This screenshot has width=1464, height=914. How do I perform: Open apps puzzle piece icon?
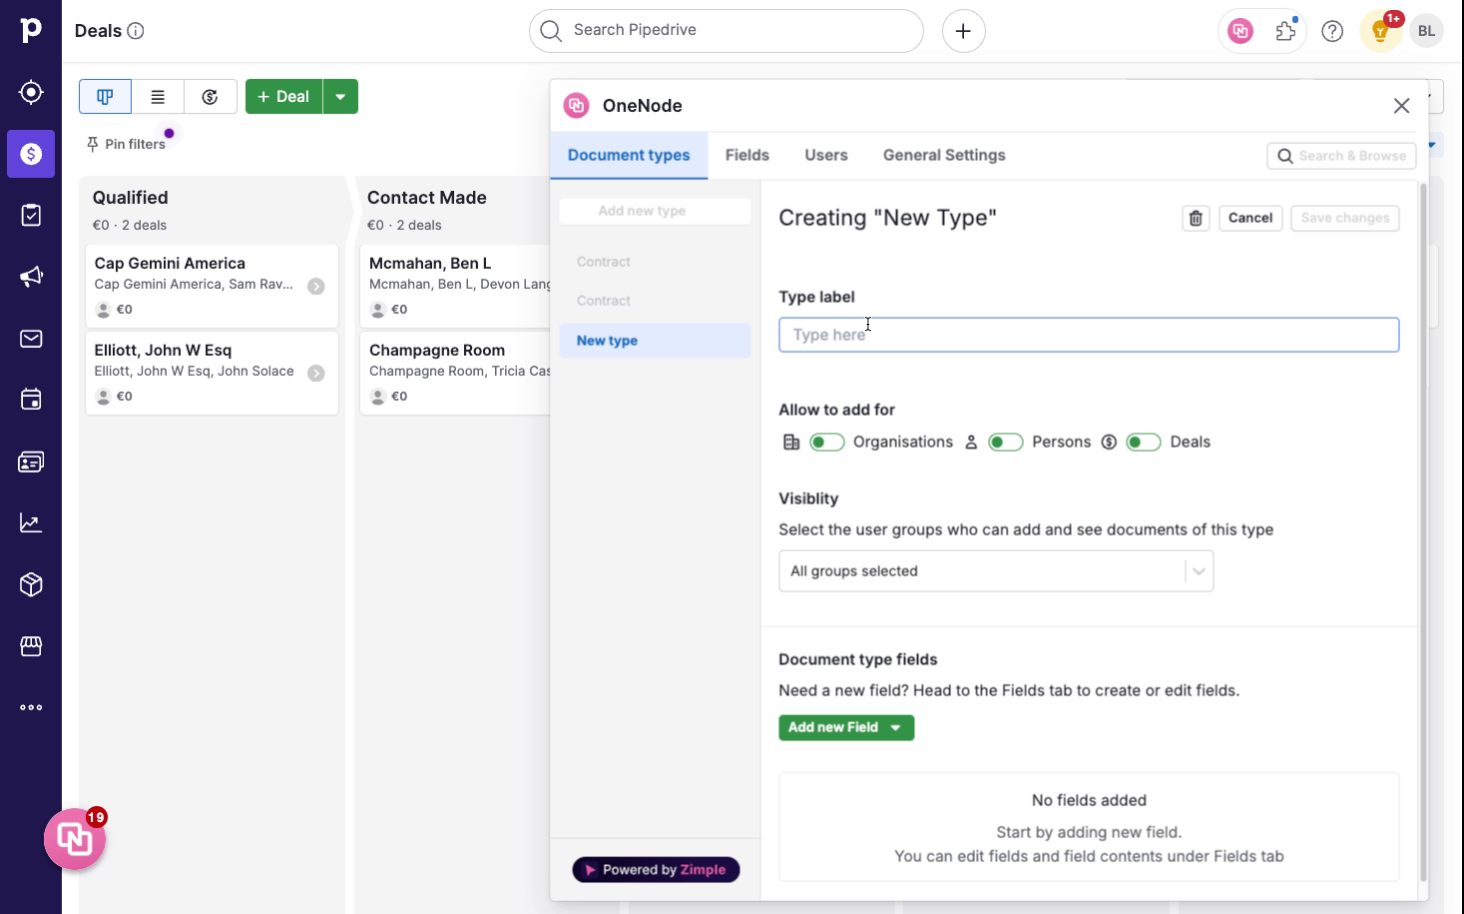(1286, 31)
